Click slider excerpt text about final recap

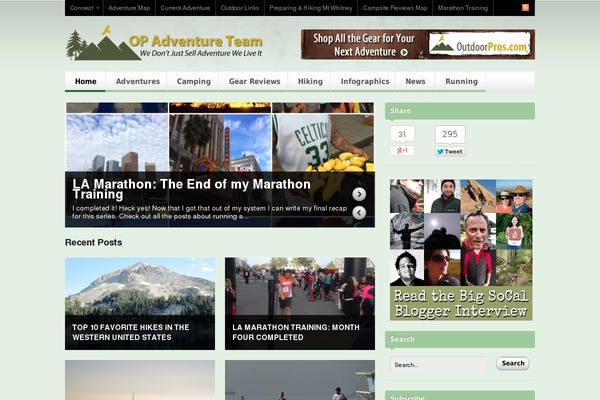209,212
